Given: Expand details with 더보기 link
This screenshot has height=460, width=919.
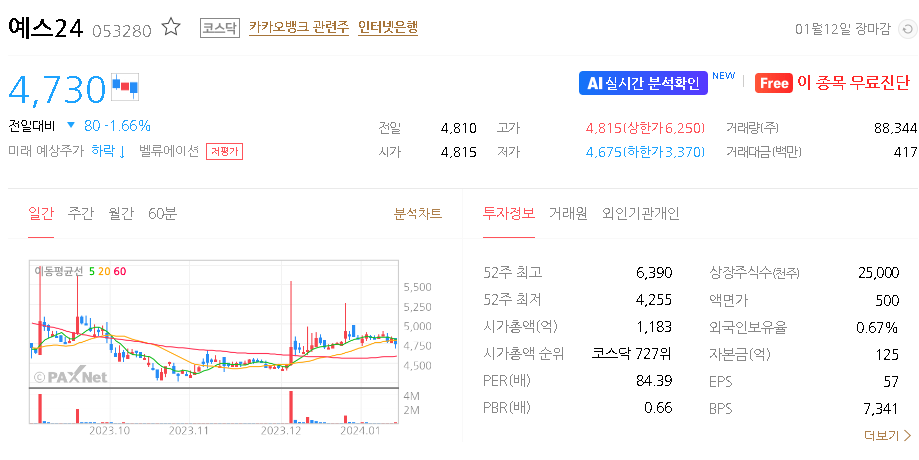Looking at the screenshot, I should [x=887, y=435].
